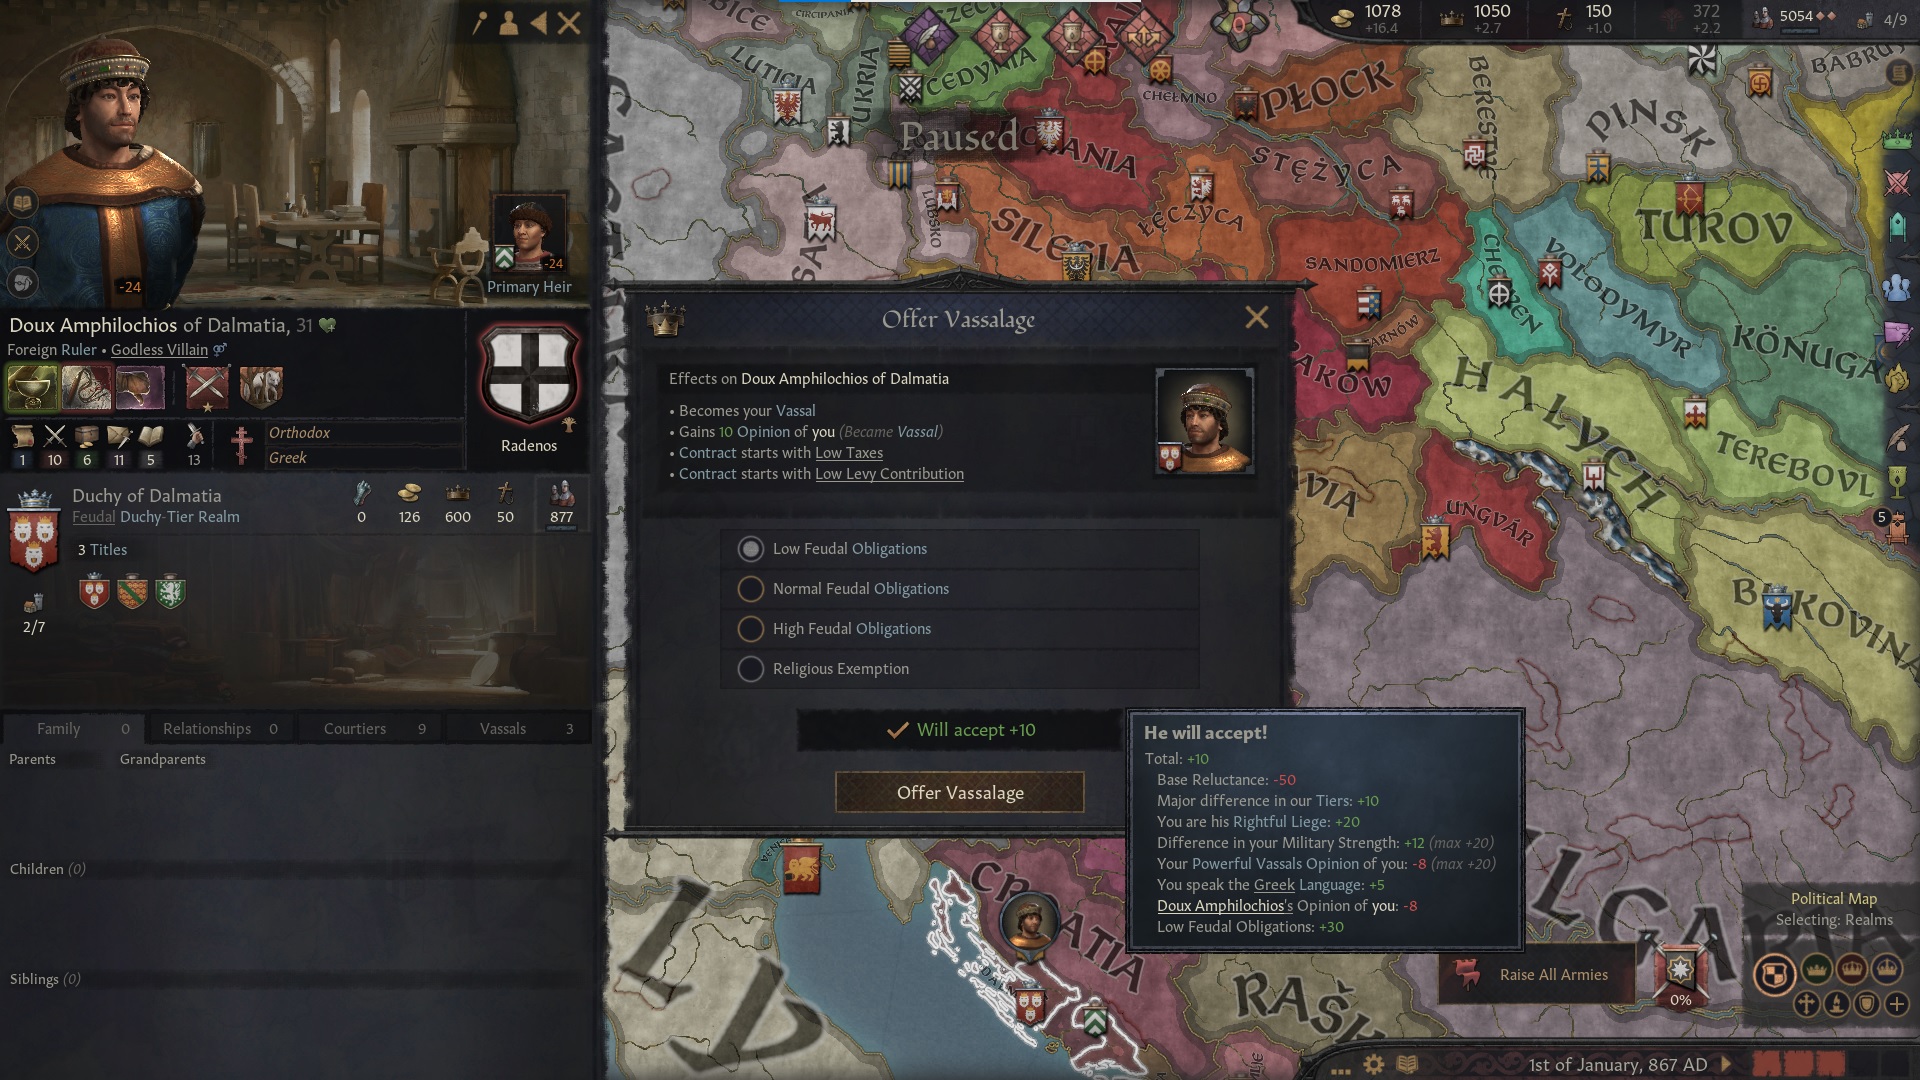Switch to the Faith map mode cross icon

pos(1806,1004)
